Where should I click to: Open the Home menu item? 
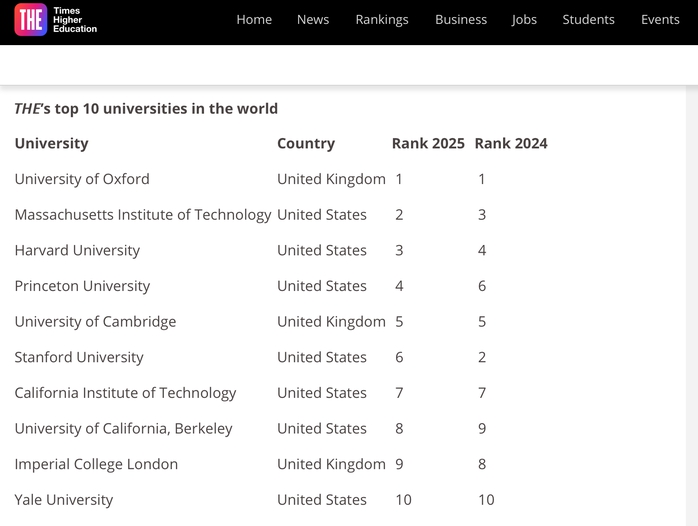tap(254, 19)
